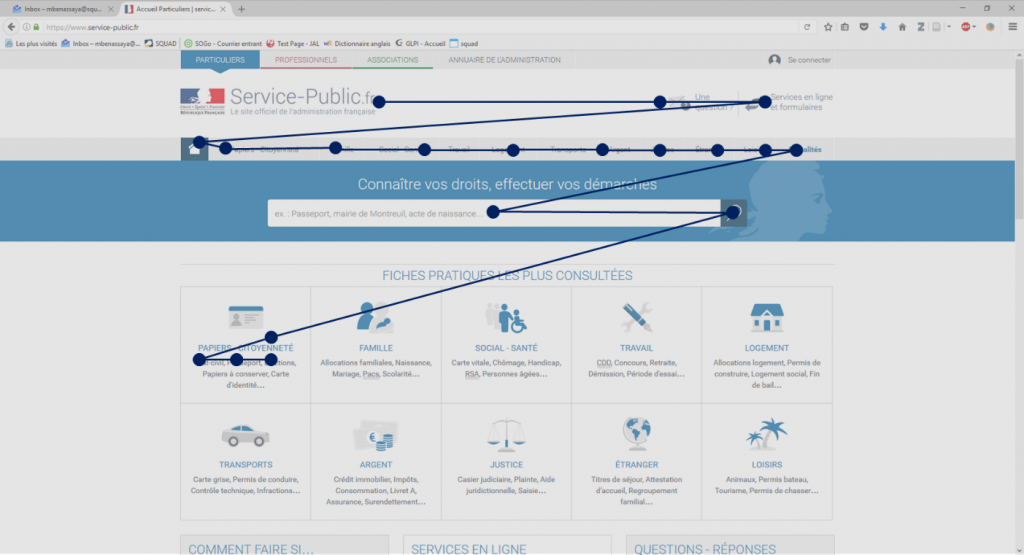The width and height of the screenshot is (1024, 555).
Task: Click the home icon in site navigation bar
Action: pyautogui.click(x=194, y=149)
